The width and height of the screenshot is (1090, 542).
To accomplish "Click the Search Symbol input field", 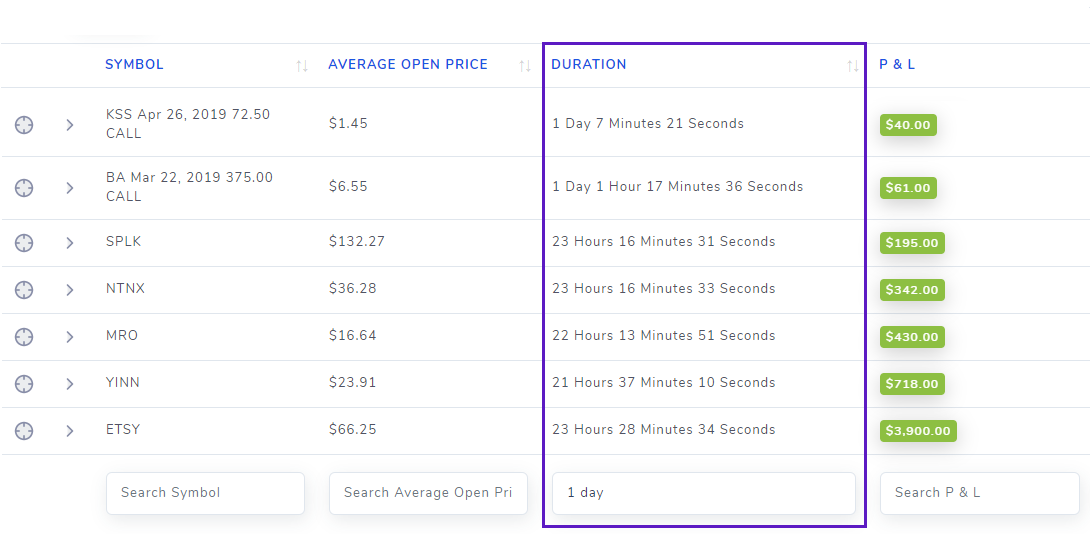I will tap(205, 493).
